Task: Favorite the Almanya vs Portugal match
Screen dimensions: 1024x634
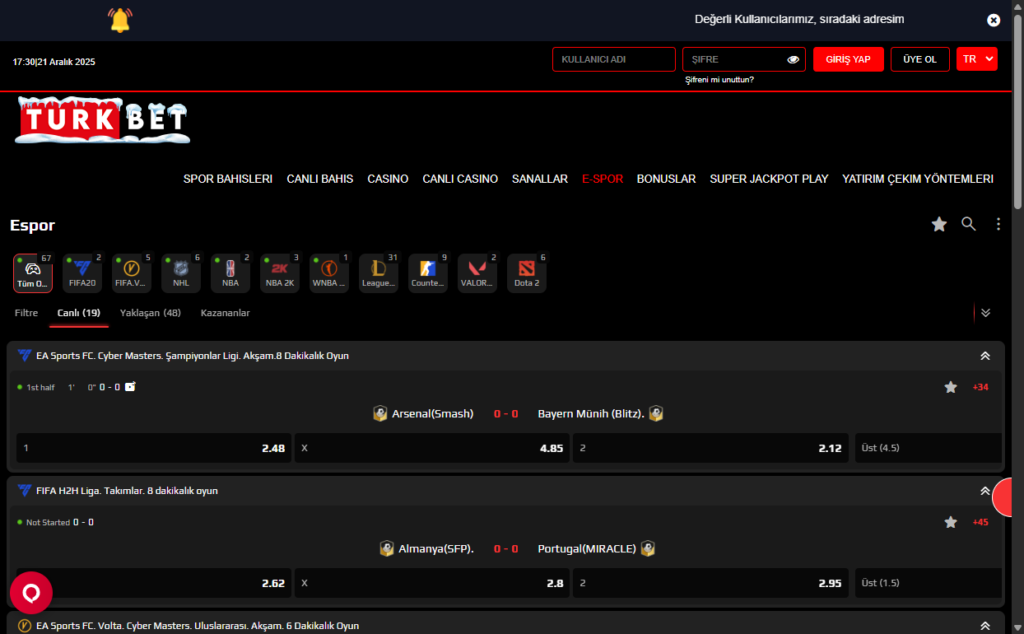Action: 950,522
